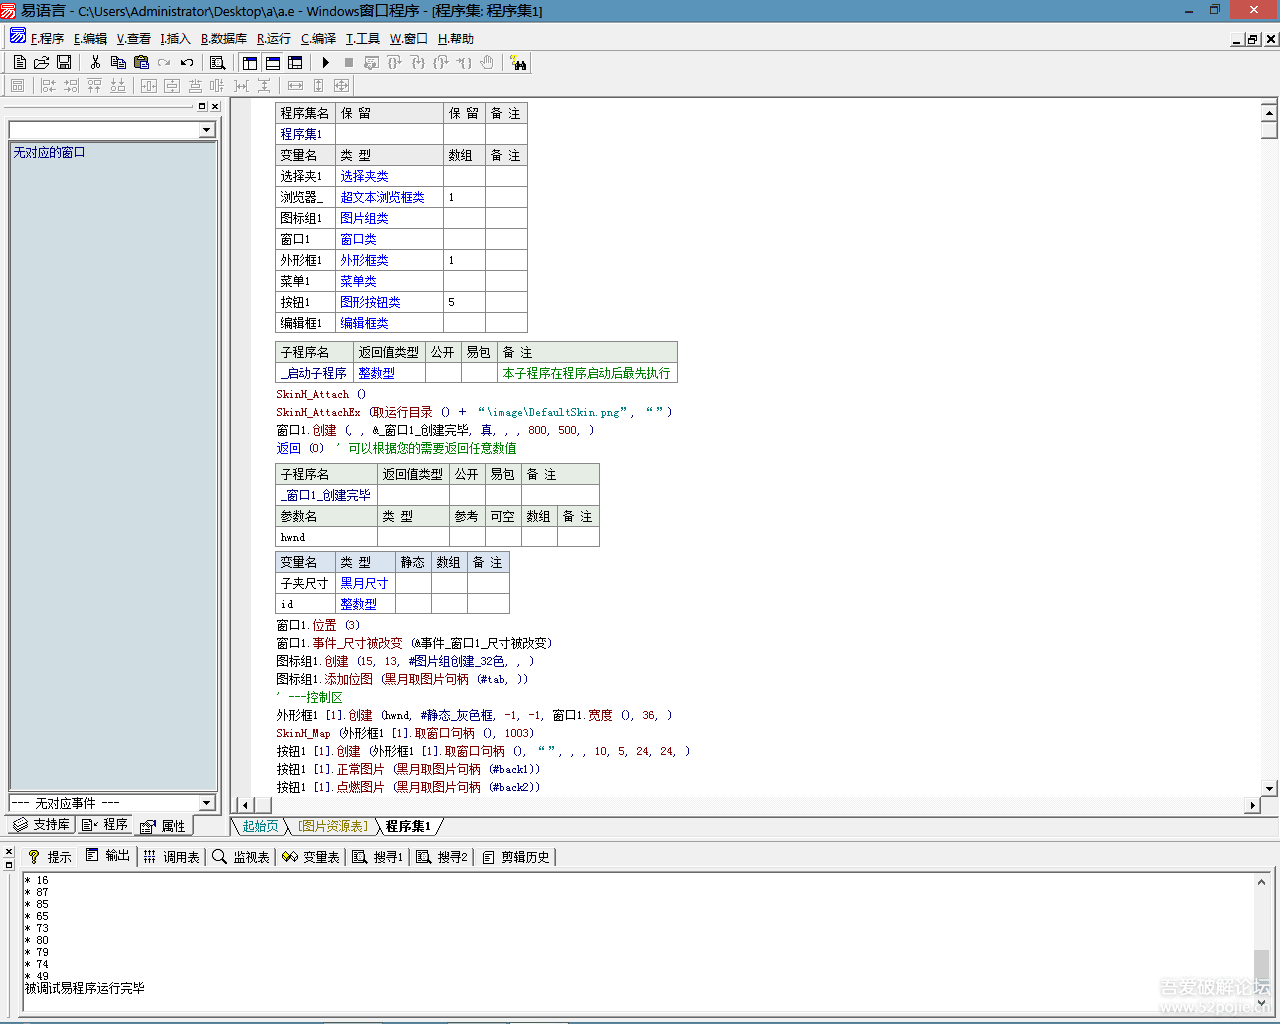Open the 变量表 tab
The height and width of the screenshot is (1024, 1280).
(311, 857)
